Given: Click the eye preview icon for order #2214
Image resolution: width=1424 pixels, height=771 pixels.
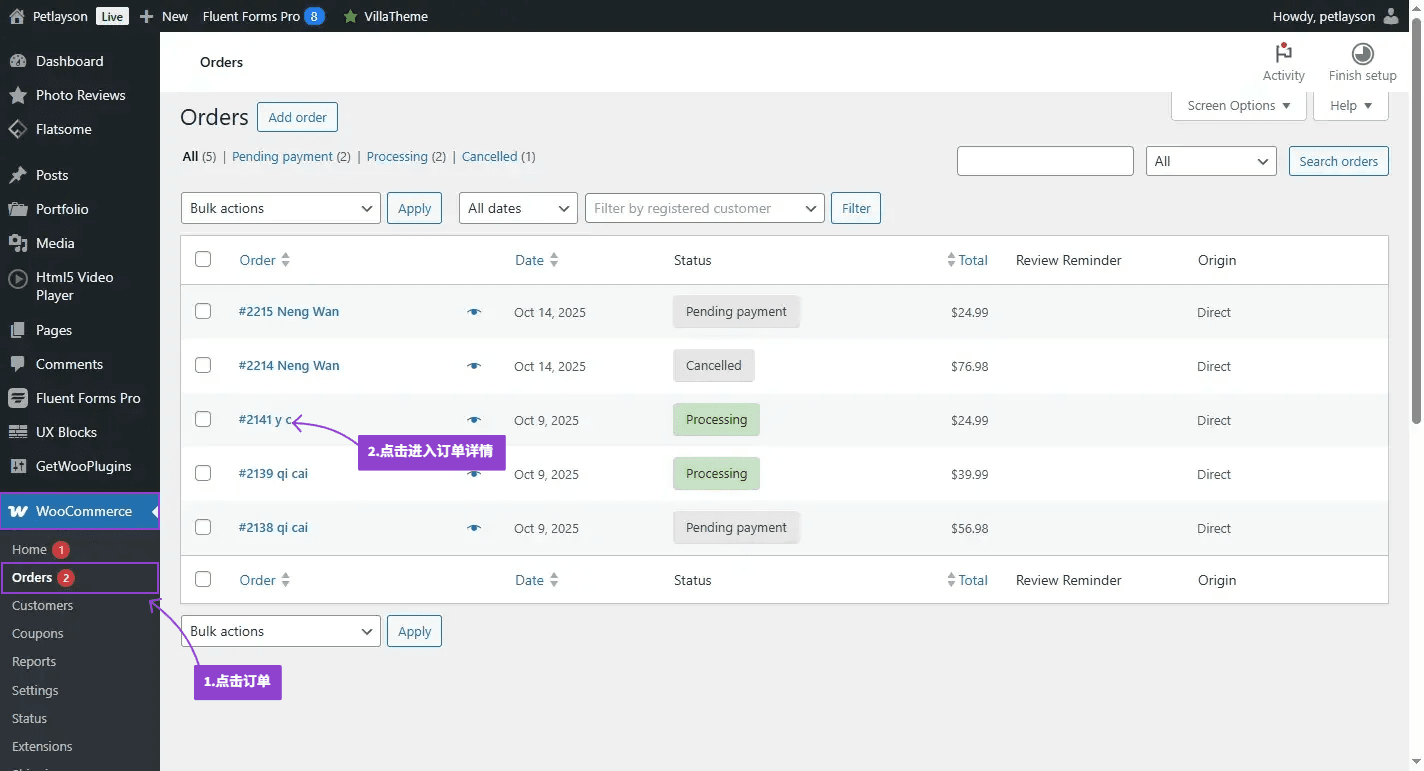Looking at the screenshot, I should click(474, 366).
